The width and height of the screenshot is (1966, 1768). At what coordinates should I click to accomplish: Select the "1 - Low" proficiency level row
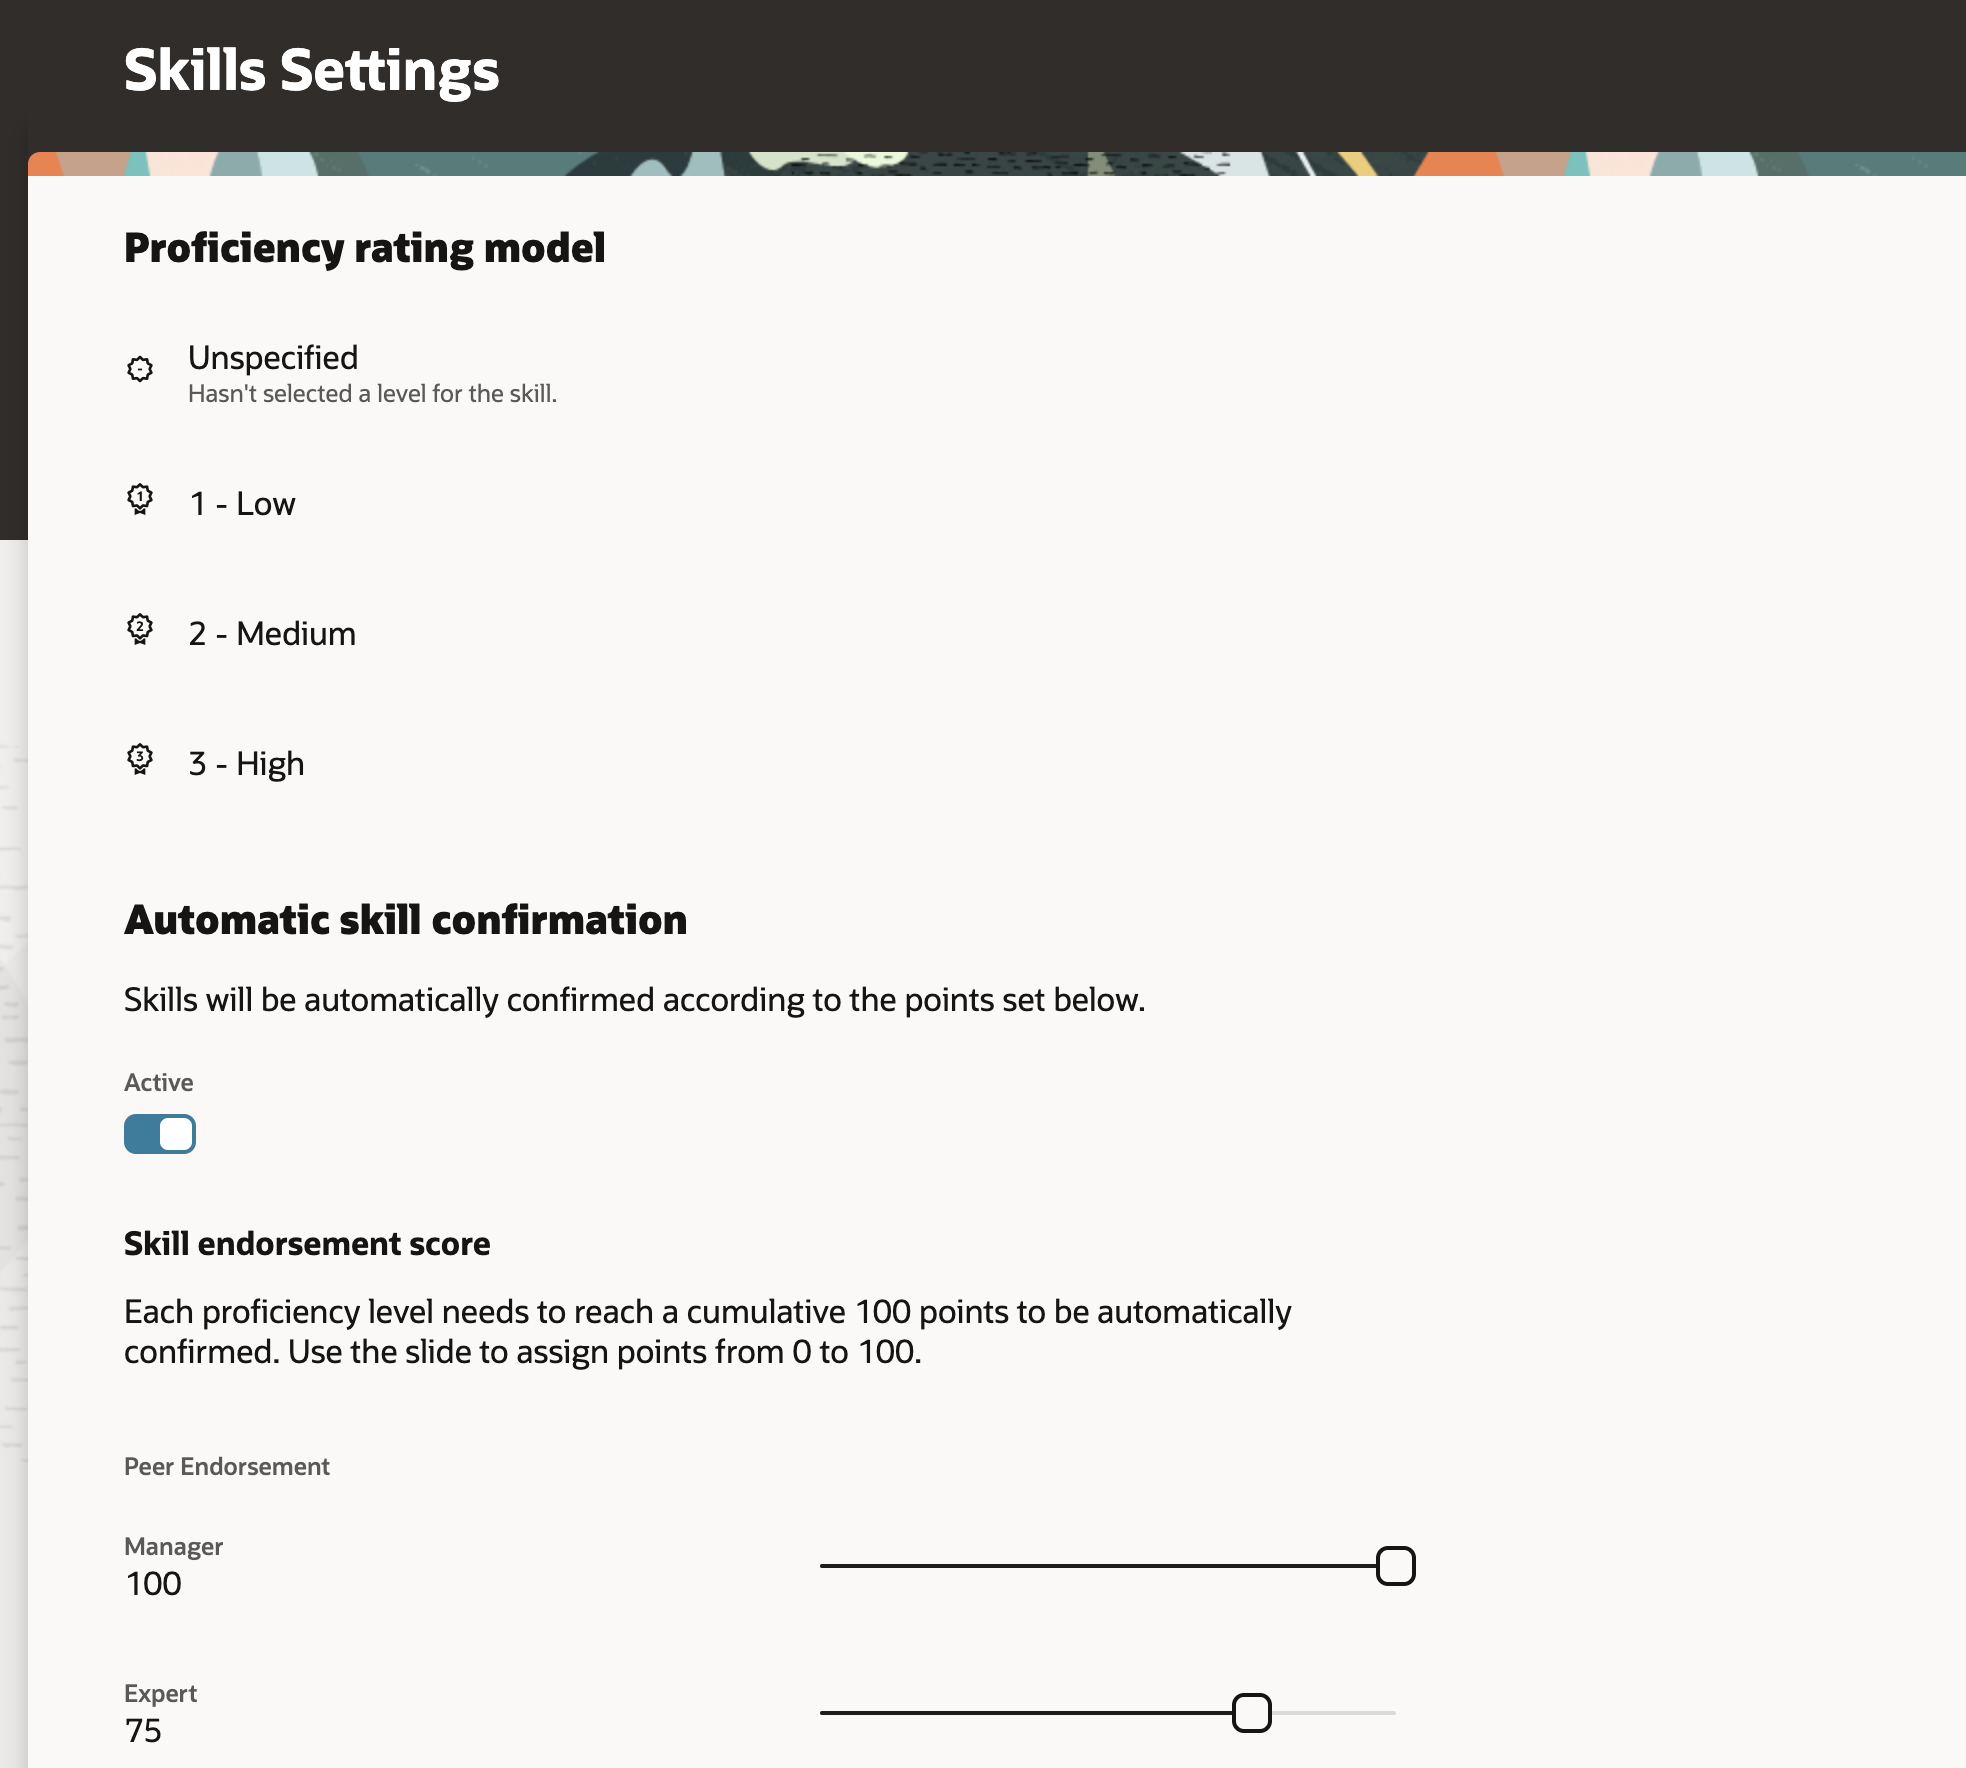(x=241, y=503)
